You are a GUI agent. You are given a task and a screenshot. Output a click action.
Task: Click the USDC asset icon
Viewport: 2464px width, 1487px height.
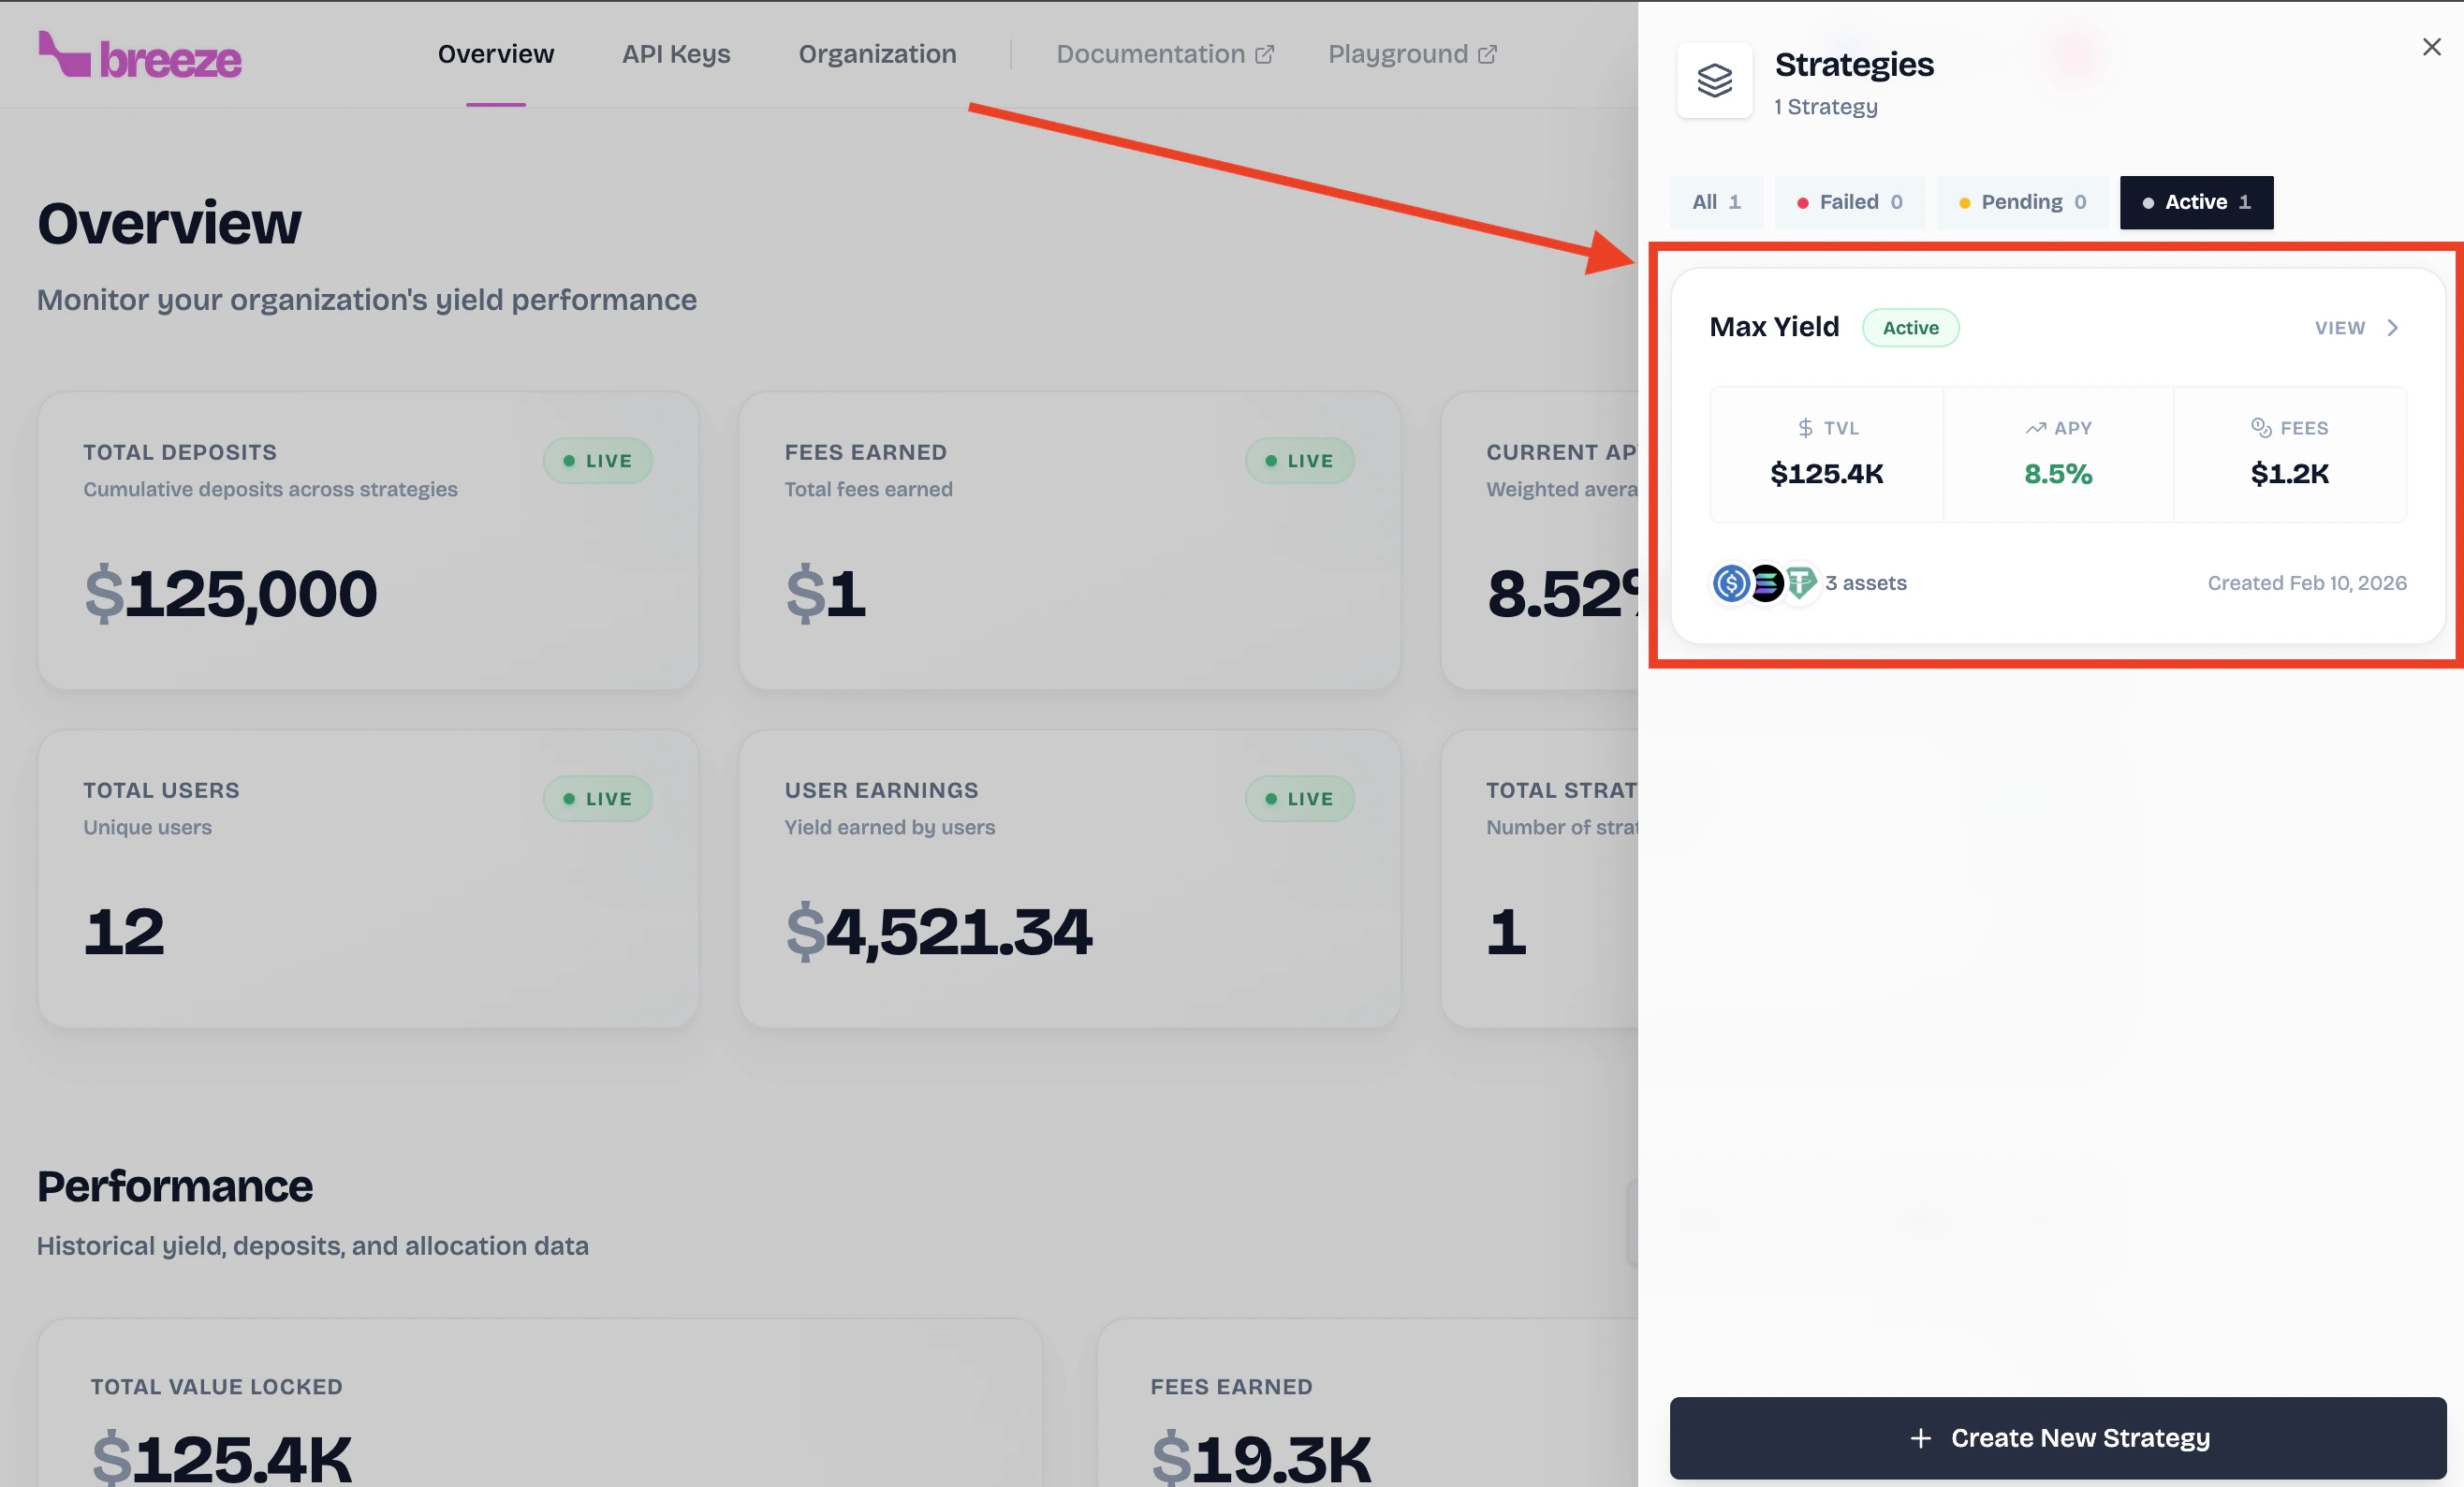pyautogui.click(x=1731, y=583)
